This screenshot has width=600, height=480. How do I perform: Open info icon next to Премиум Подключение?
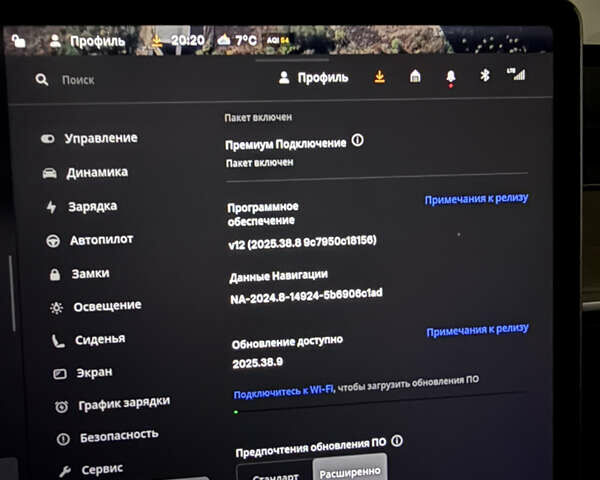point(358,140)
